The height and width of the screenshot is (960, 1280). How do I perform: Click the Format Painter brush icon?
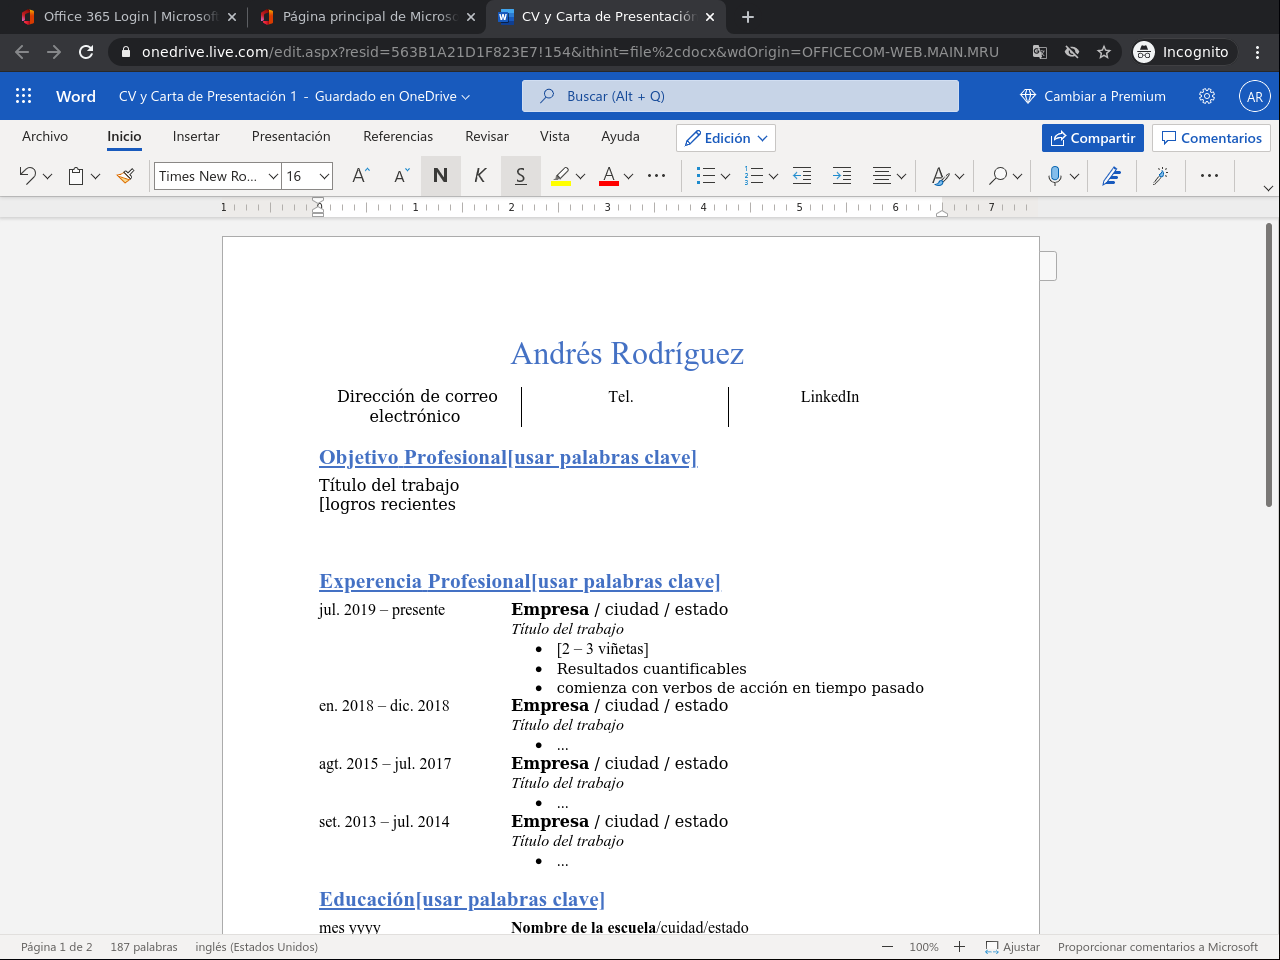[x=125, y=176]
